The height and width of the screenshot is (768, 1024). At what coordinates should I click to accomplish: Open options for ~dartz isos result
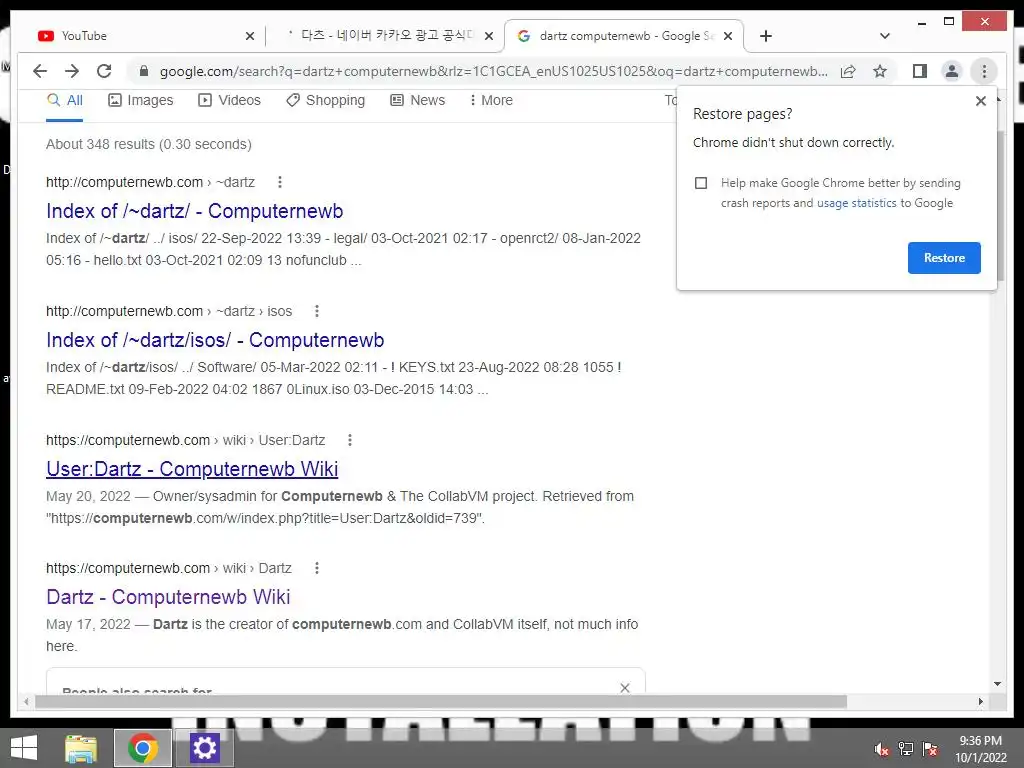[317, 312]
